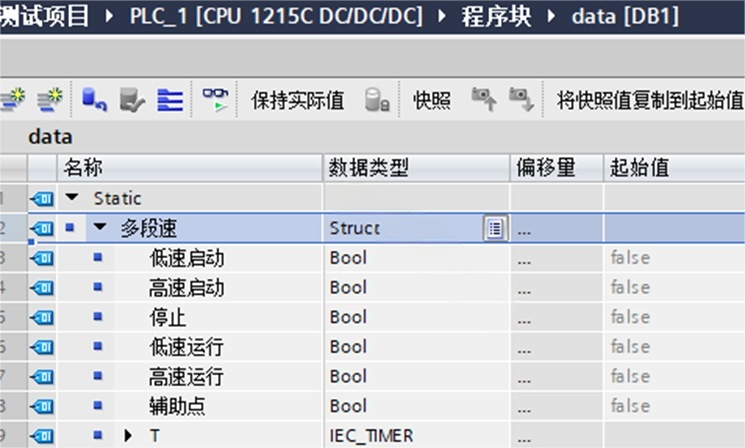Select the 低速启动 name cell
The image size is (745, 448).
[x=186, y=258]
